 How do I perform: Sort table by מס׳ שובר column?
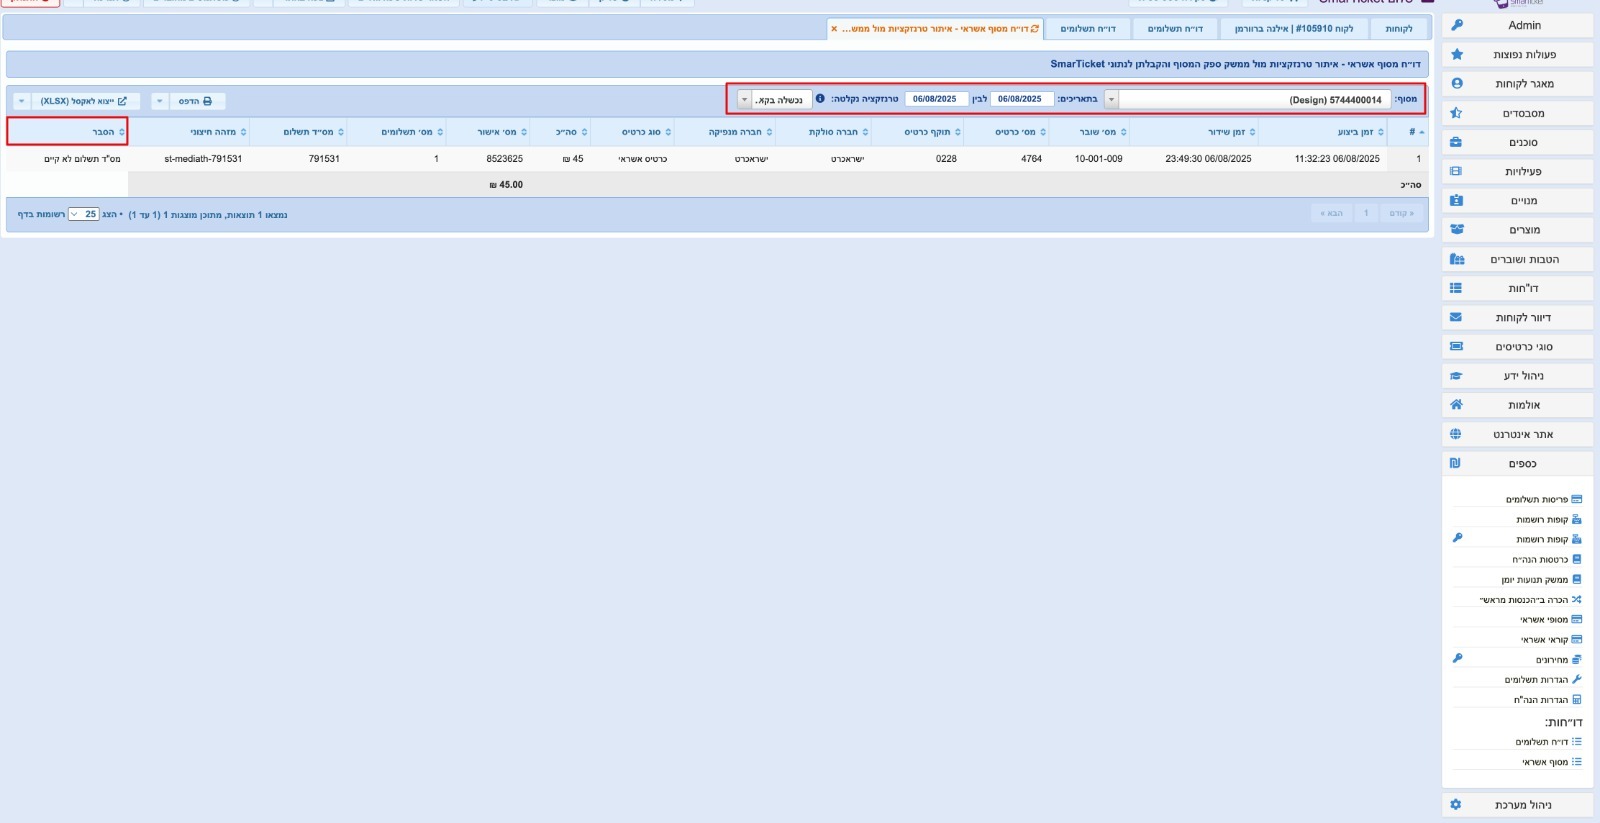click(x=1091, y=132)
